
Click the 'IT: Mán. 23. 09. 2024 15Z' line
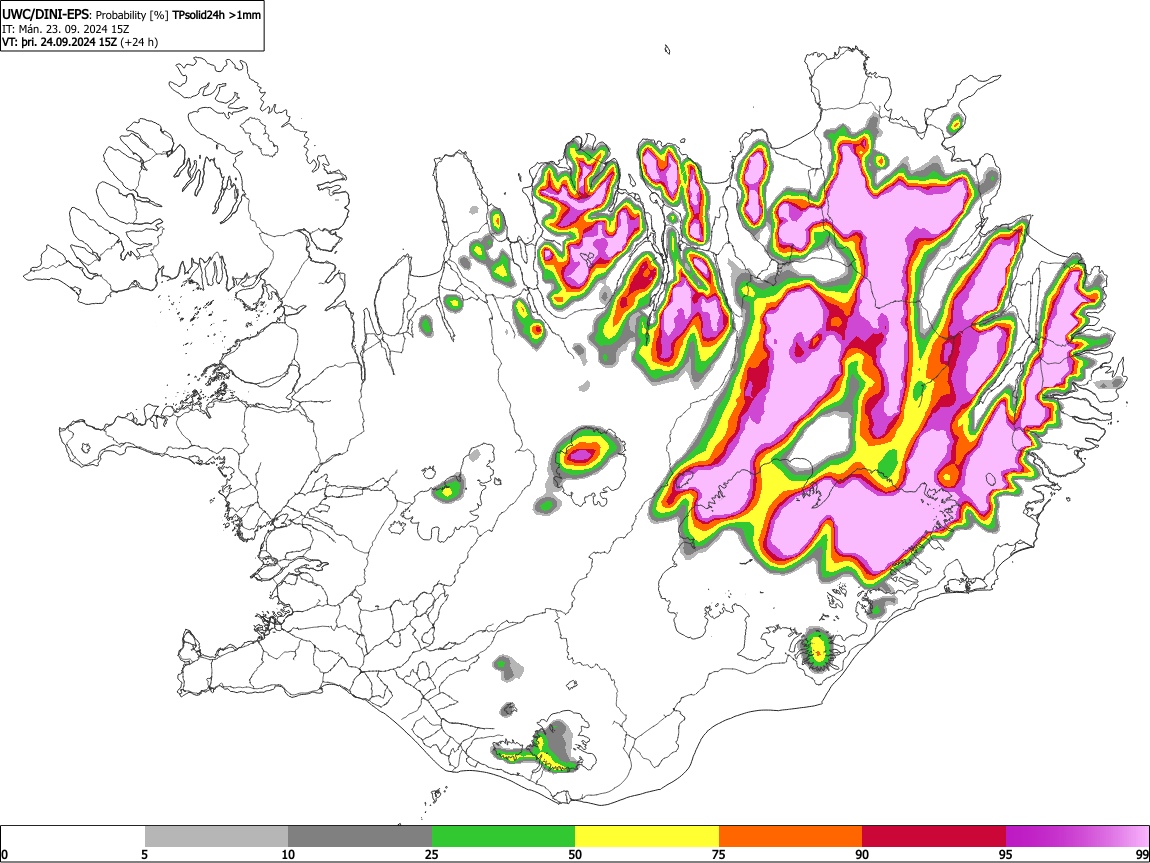[65, 29]
